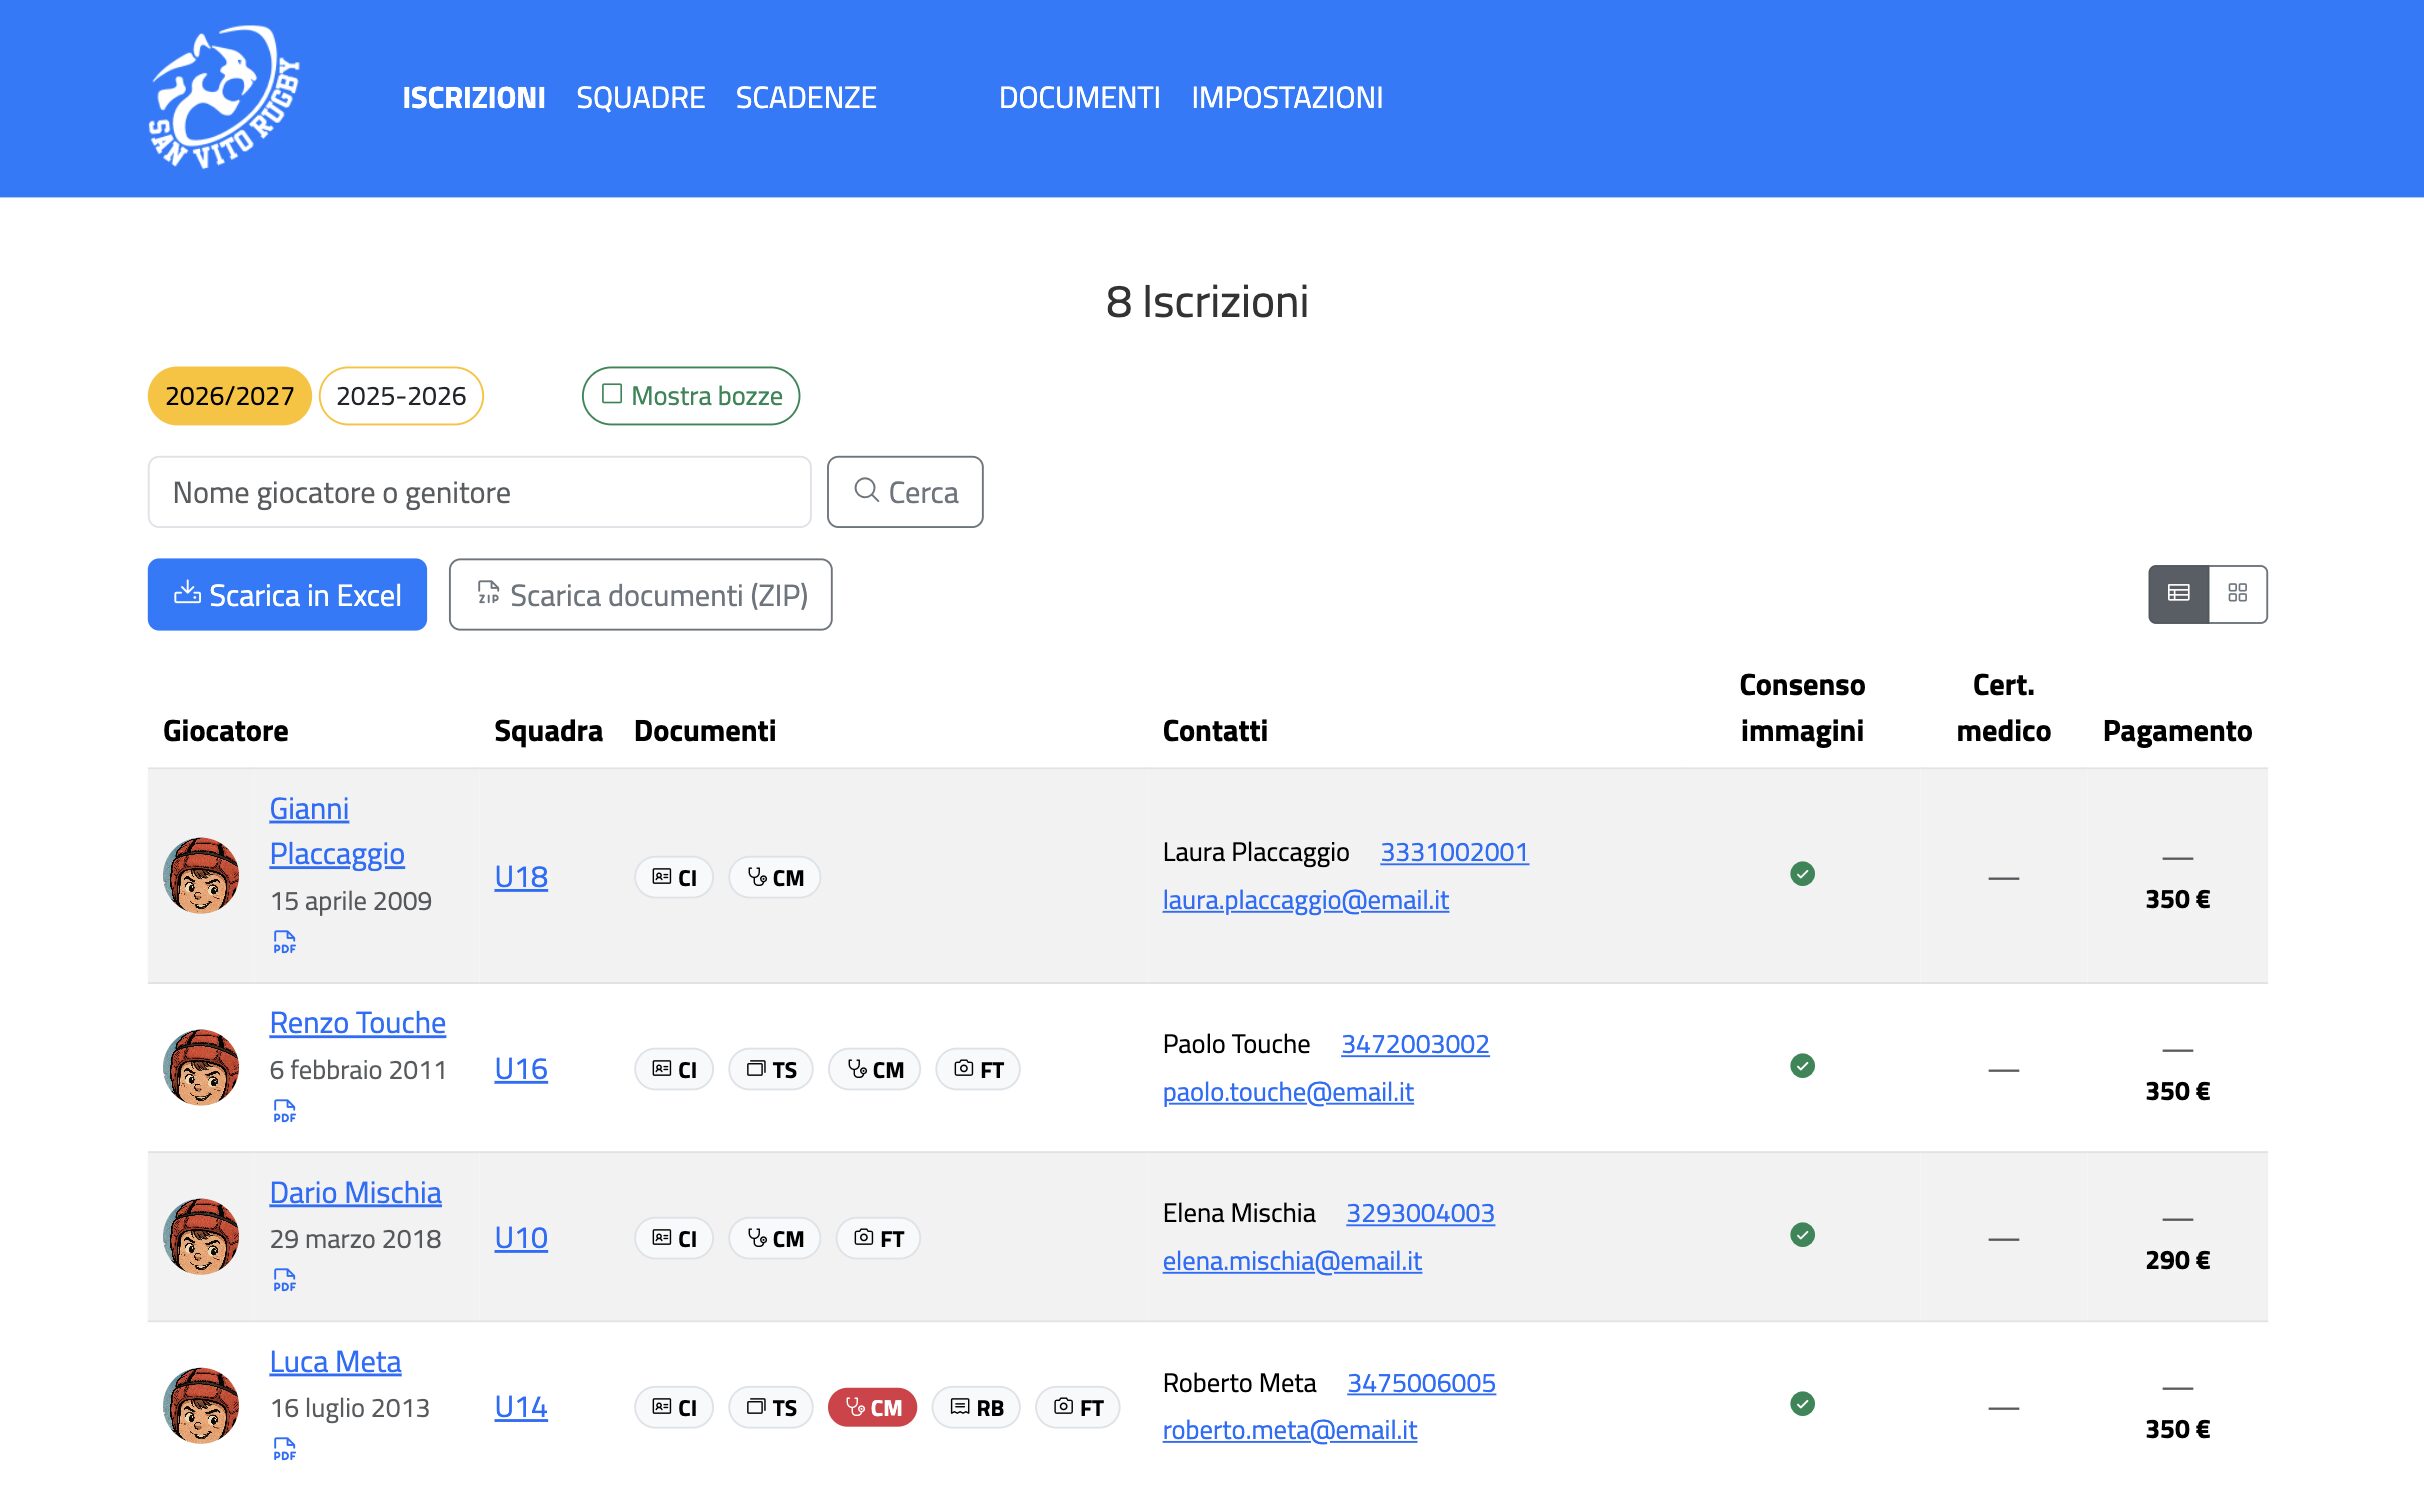Open the U14 team link

(521, 1406)
